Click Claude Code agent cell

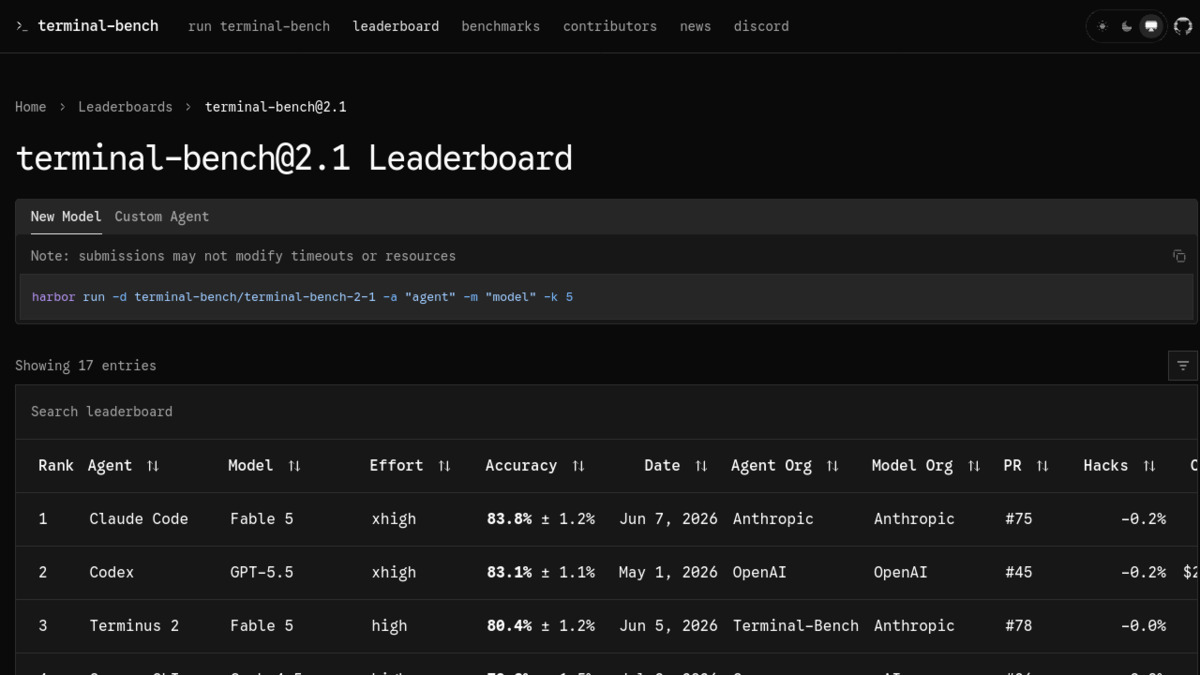tap(138, 519)
